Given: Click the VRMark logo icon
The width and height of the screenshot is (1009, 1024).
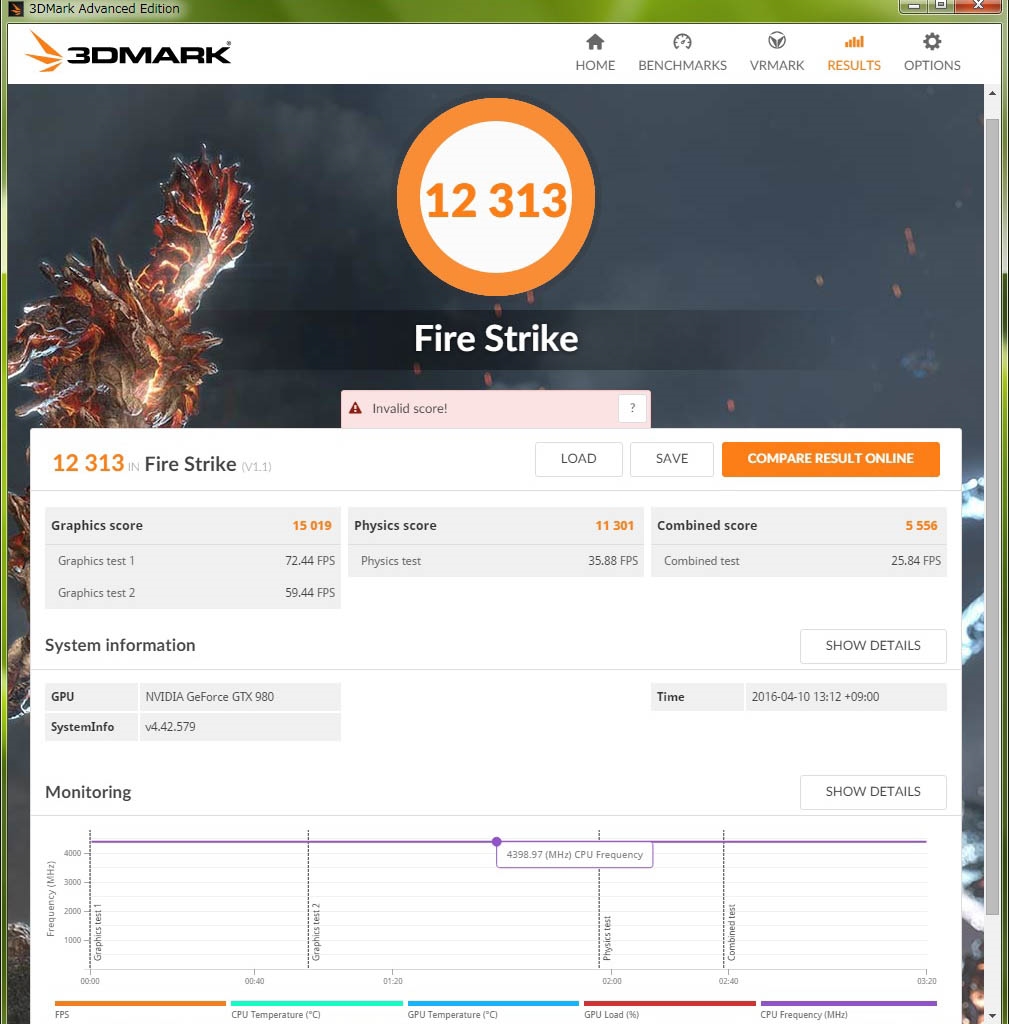Looking at the screenshot, I should pos(777,41).
